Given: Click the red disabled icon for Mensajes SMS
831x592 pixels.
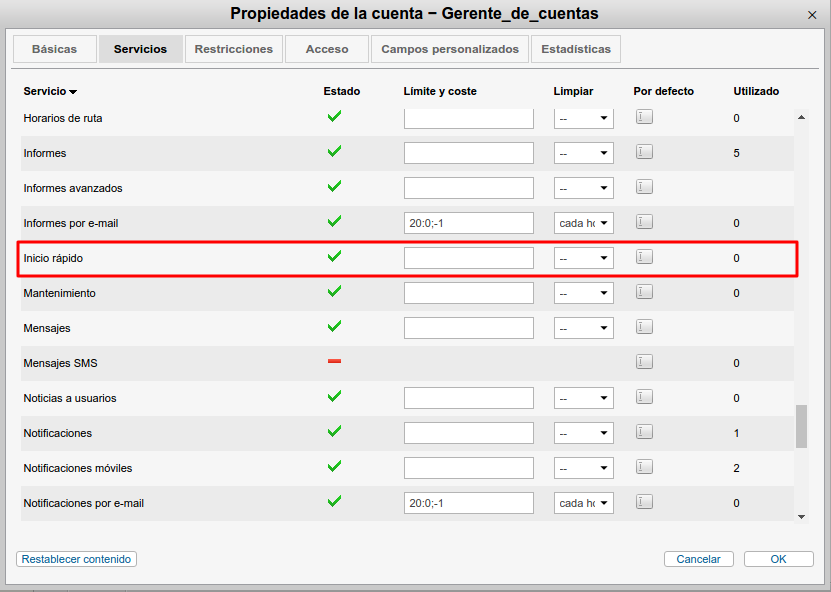Looking at the screenshot, I should pos(335,361).
